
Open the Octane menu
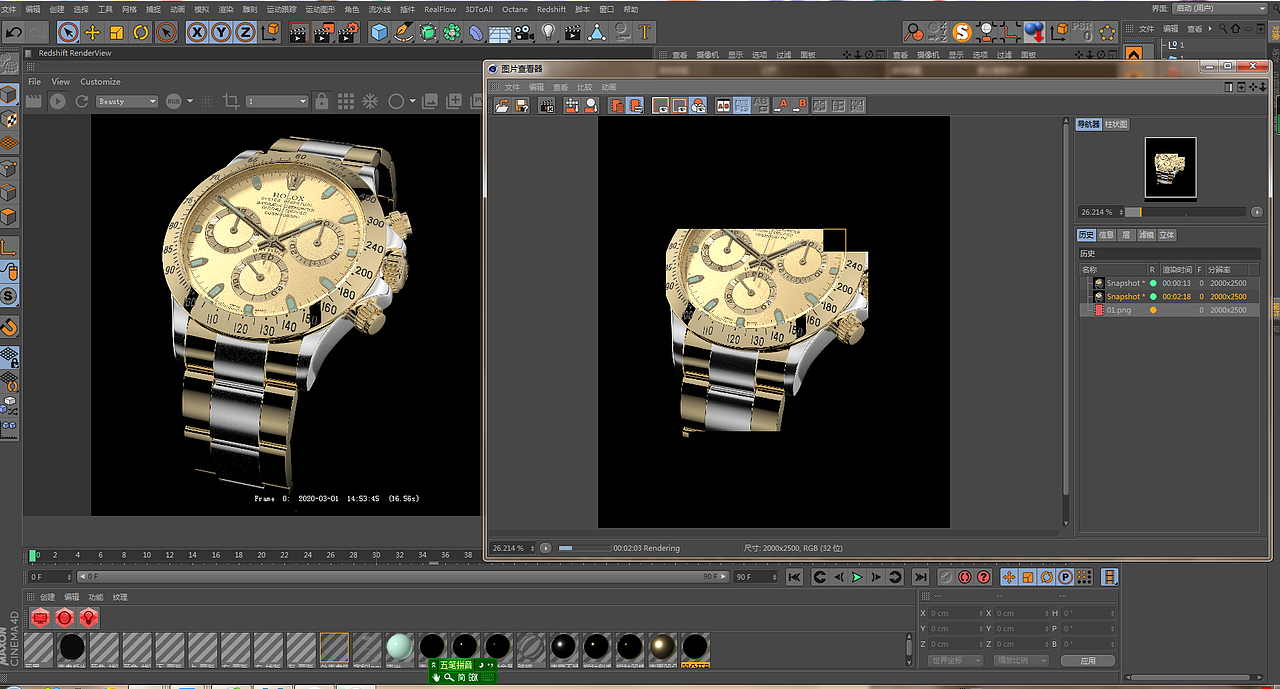point(515,9)
